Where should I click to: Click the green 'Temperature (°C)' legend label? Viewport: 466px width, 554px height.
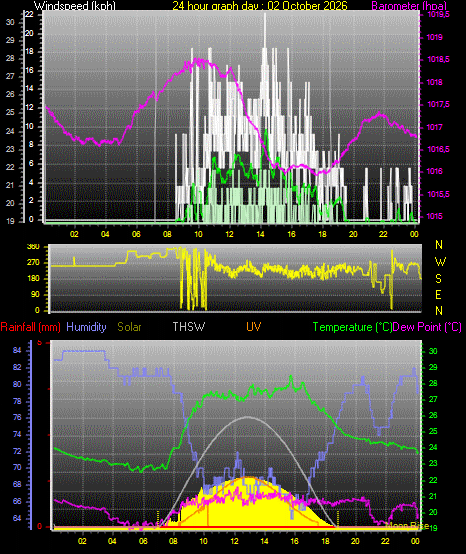[x=353, y=327]
